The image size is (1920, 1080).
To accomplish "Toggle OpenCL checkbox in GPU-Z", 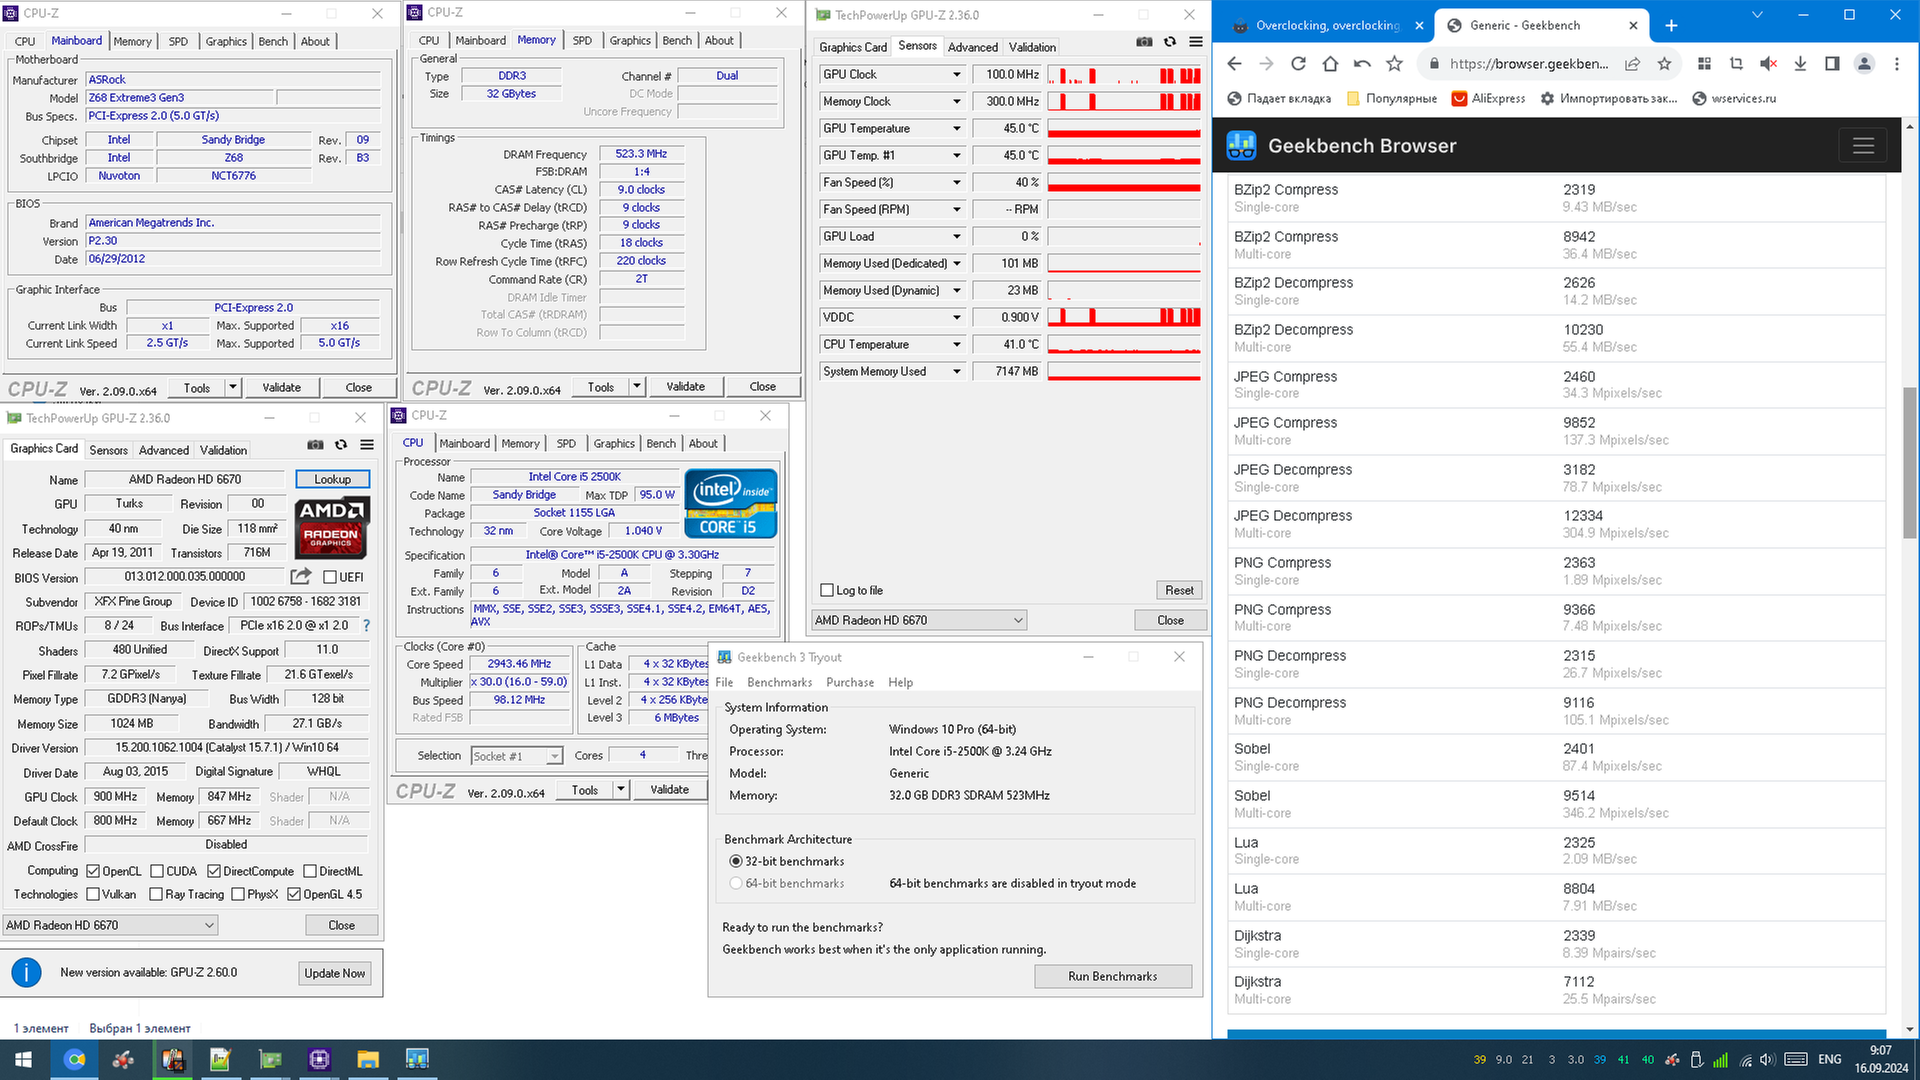I will (93, 871).
